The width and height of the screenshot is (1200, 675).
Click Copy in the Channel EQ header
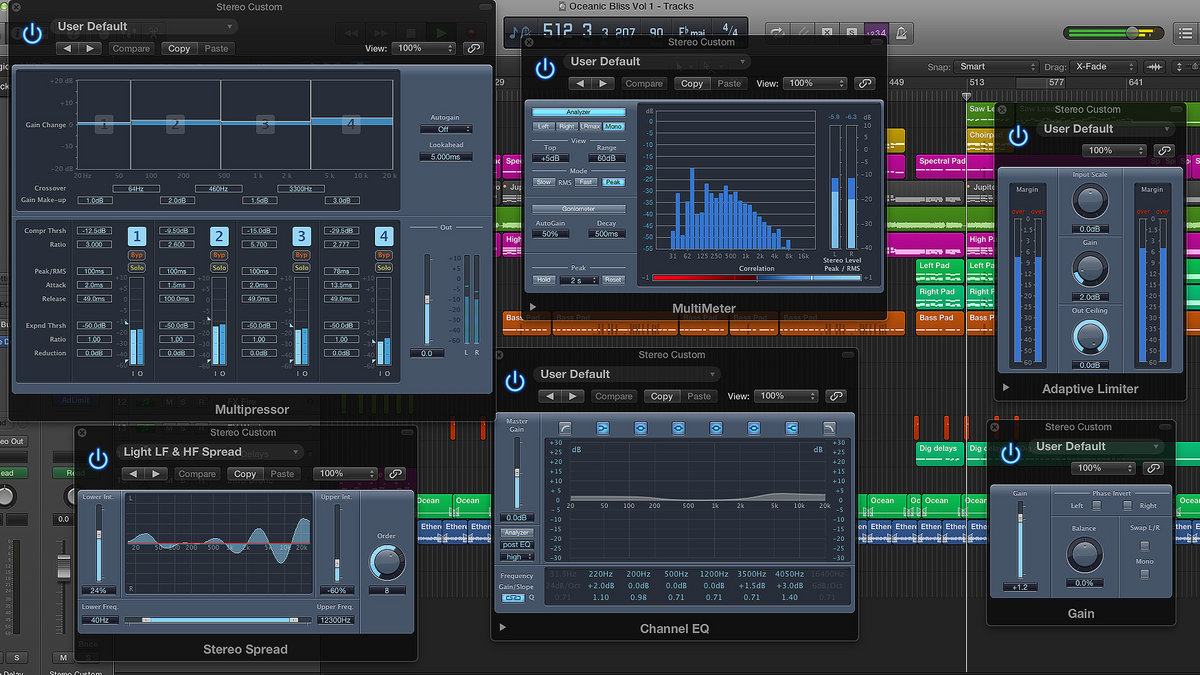(x=661, y=396)
